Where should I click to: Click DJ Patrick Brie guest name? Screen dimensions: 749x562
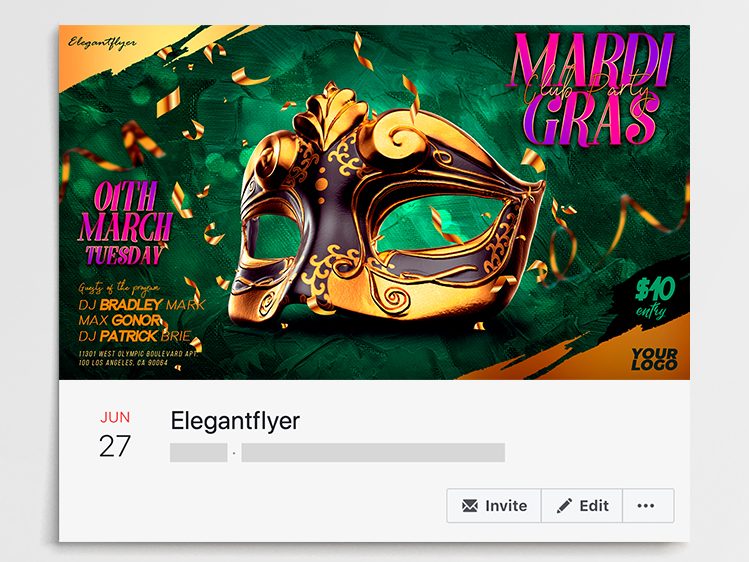click(x=135, y=336)
